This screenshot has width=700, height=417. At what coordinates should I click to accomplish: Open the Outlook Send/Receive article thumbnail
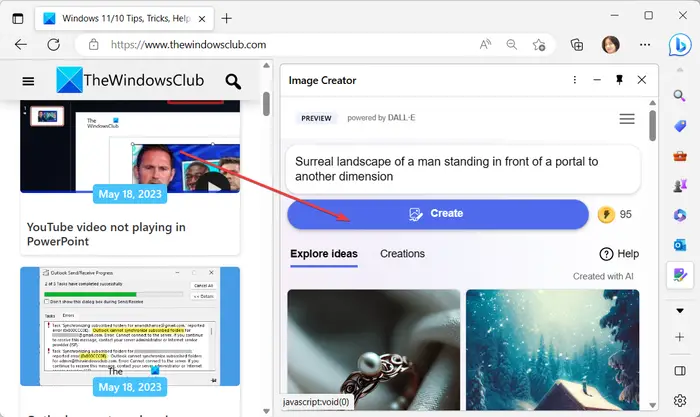point(130,326)
